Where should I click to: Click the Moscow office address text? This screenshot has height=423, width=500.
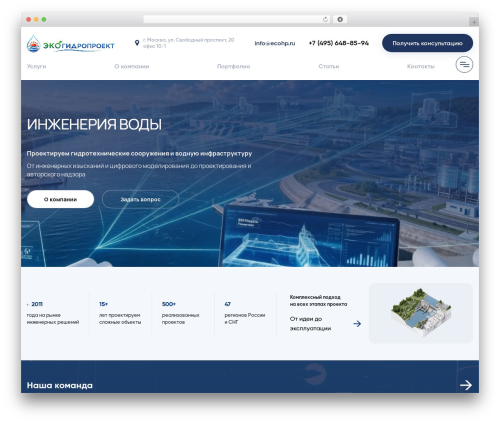point(188,43)
